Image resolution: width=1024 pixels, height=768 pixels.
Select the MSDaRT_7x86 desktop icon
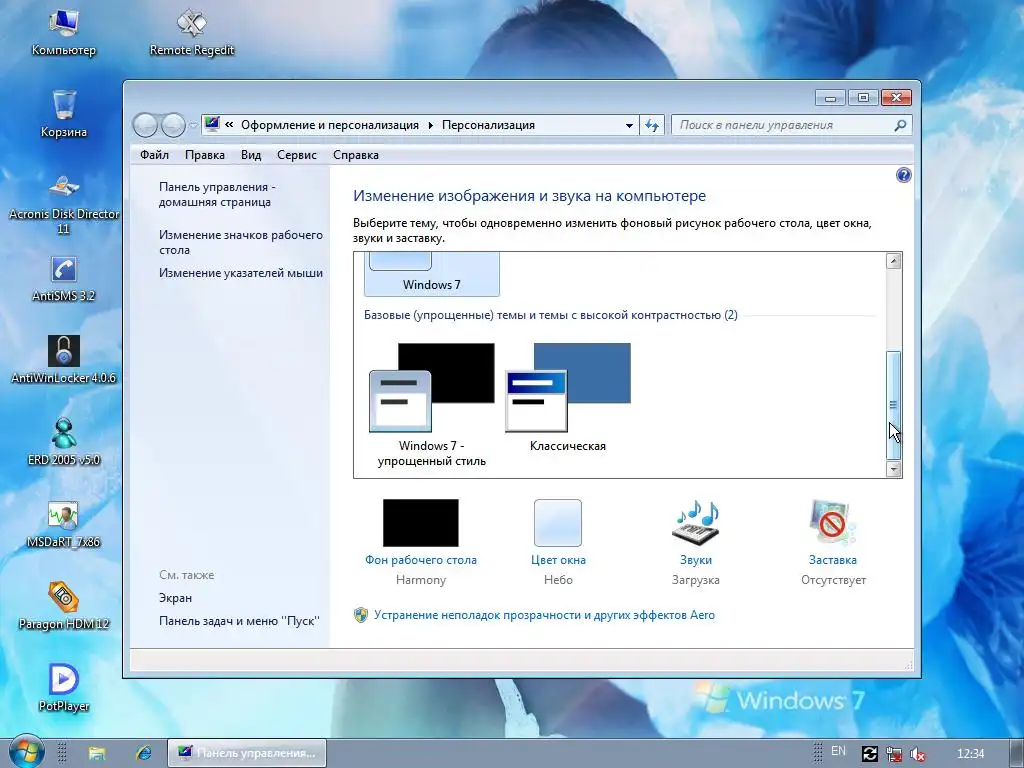tap(63, 524)
